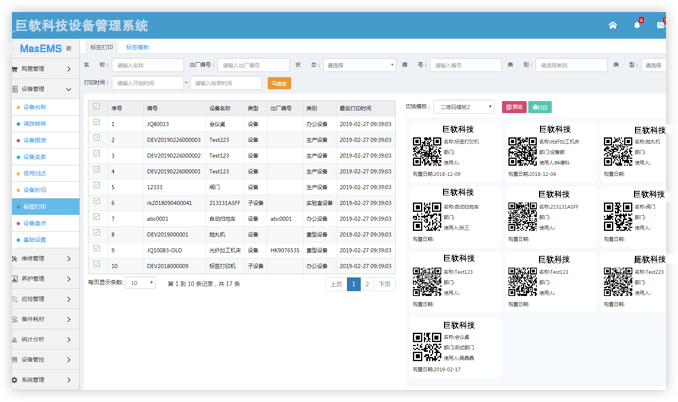Image resolution: width=678 pixels, height=402 pixels.
Task: Open 设备报废 in the sidebar
Action: coord(35,140)
